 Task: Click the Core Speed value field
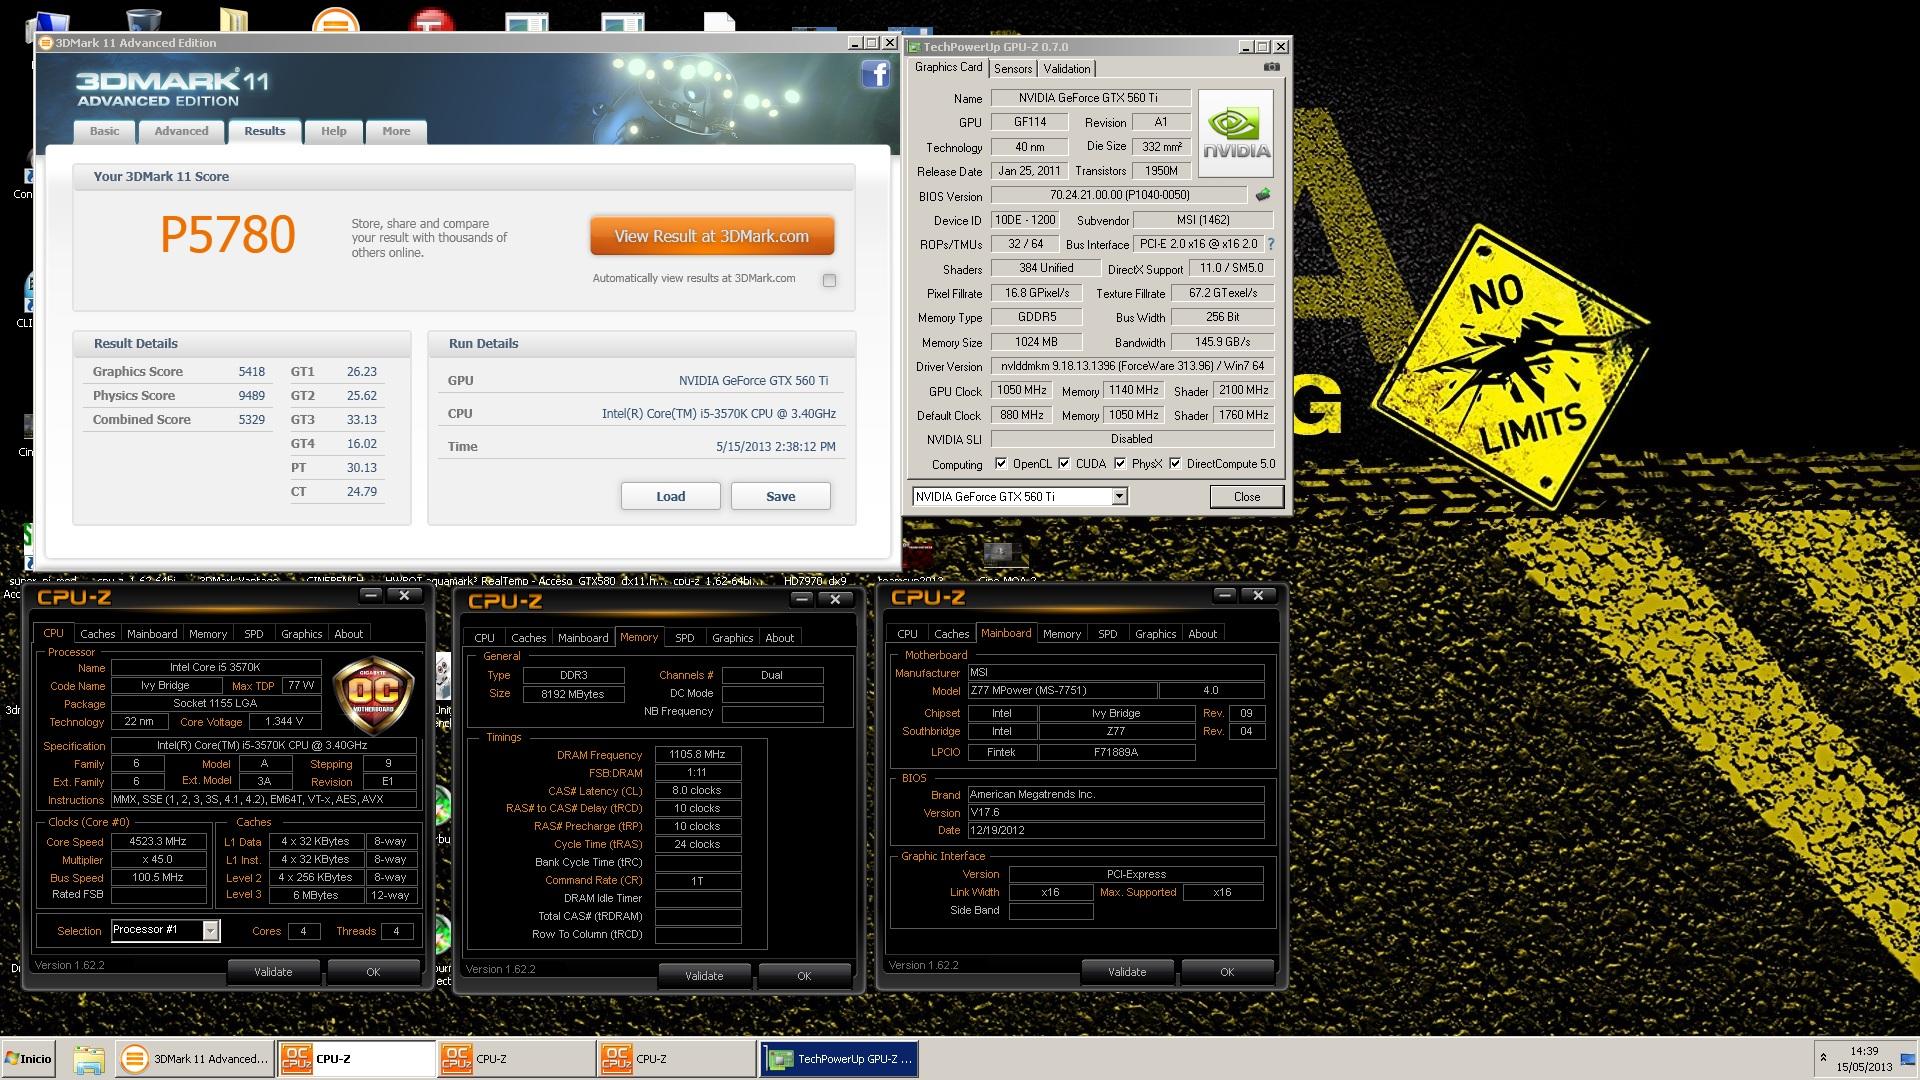click(159, 842)
